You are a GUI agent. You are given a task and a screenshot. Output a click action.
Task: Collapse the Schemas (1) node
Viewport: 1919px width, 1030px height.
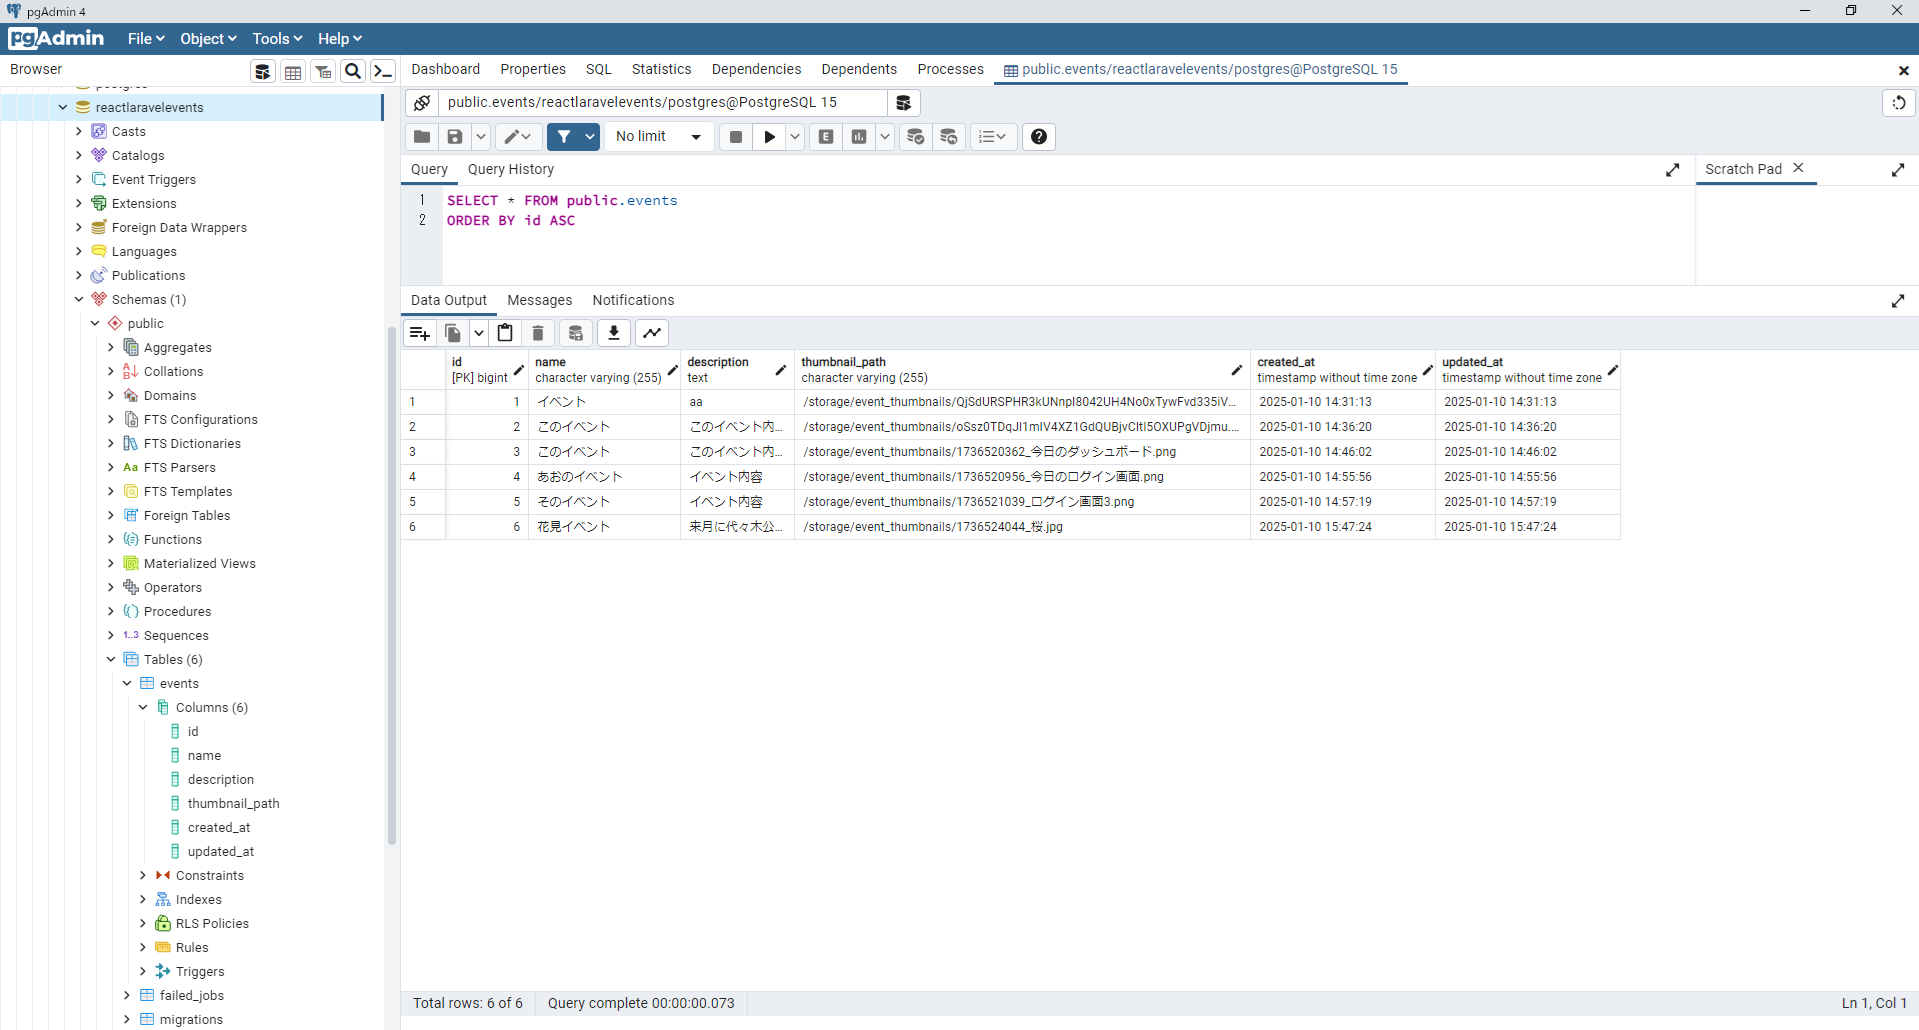tap(79, 299)
